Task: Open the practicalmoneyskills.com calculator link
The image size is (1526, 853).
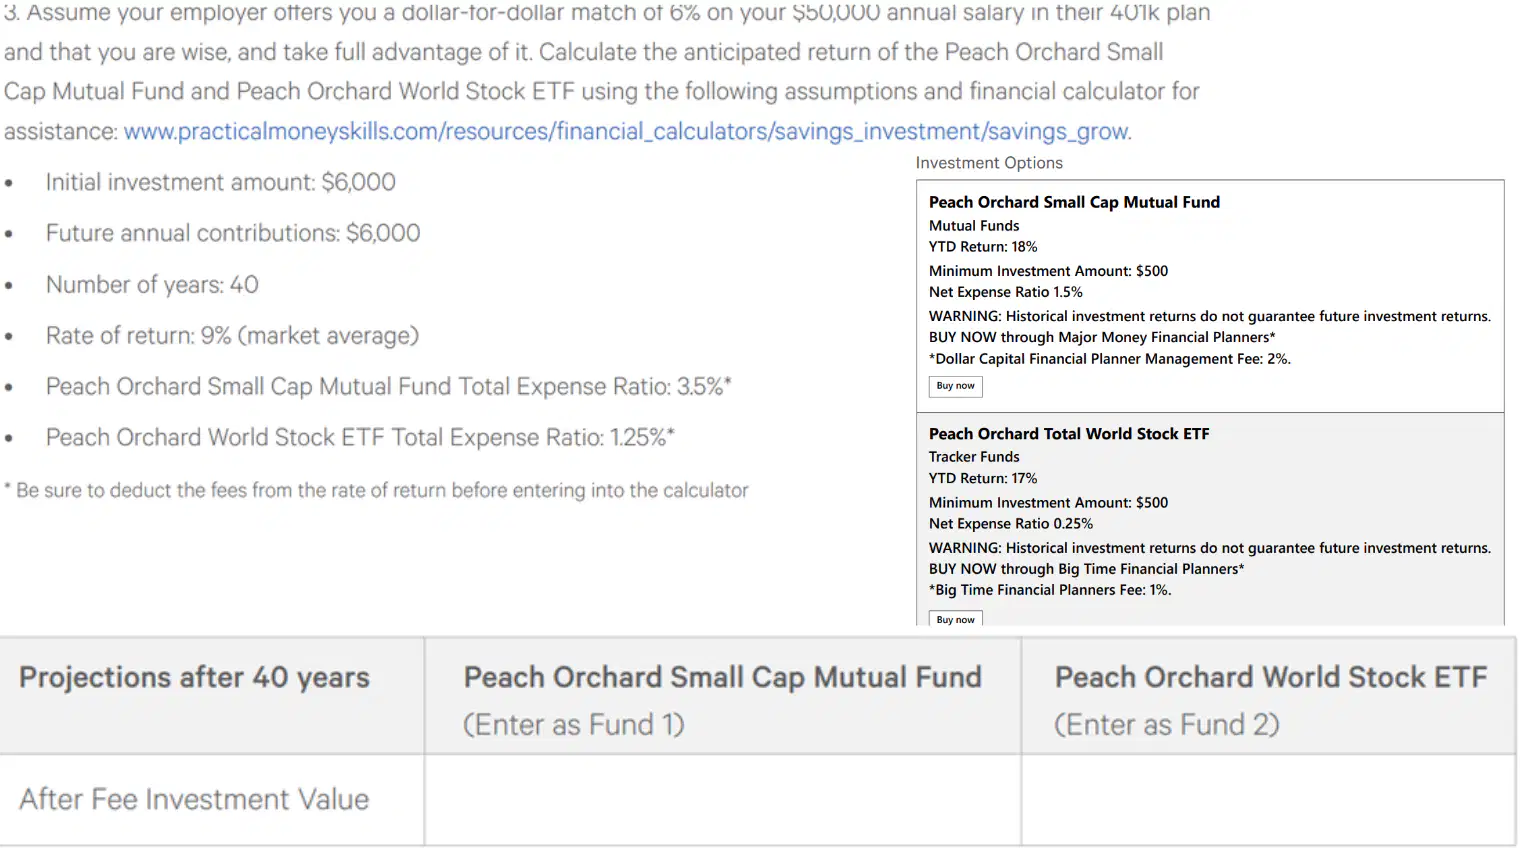Action: [627, 131]
